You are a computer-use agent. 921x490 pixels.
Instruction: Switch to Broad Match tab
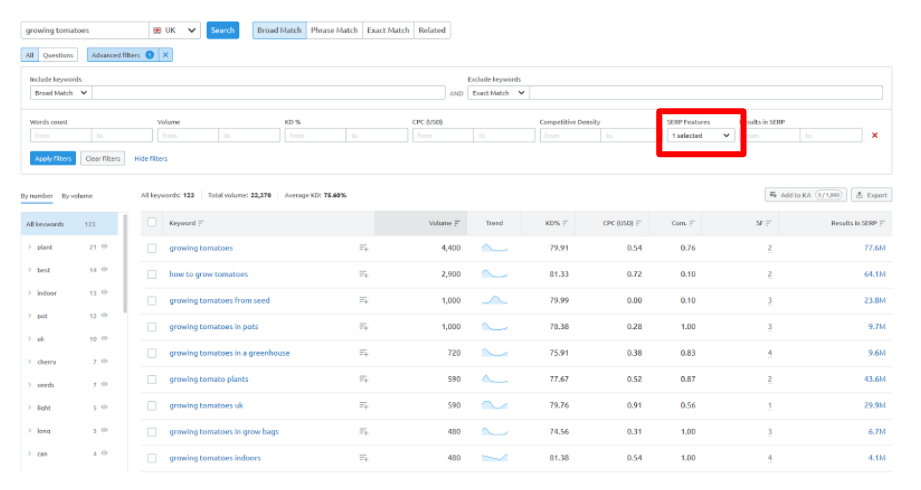(x=279, y=30)
